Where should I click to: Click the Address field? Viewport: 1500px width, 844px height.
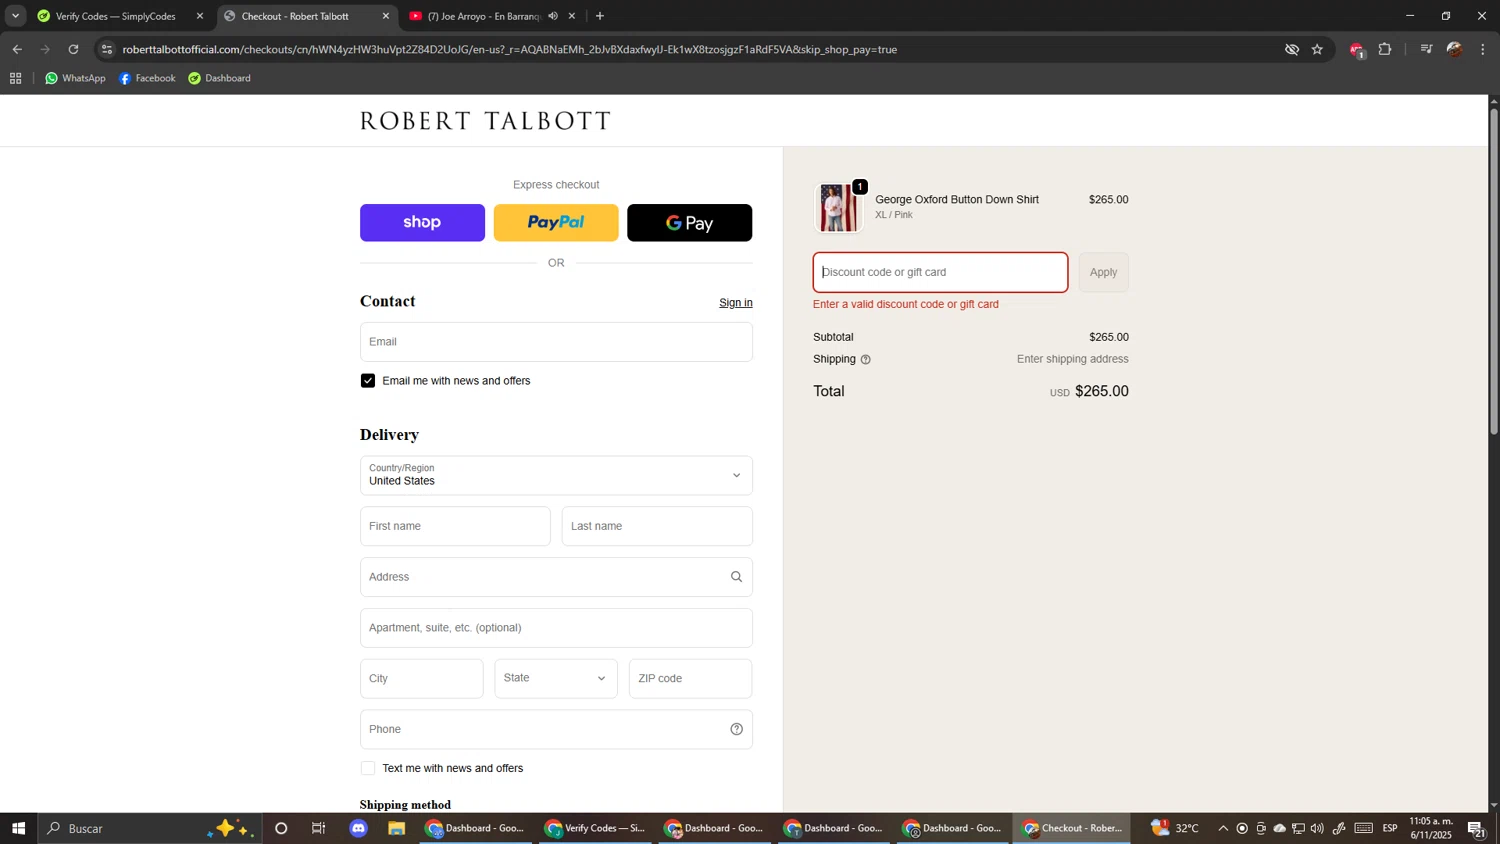click(x=556, y=577)
